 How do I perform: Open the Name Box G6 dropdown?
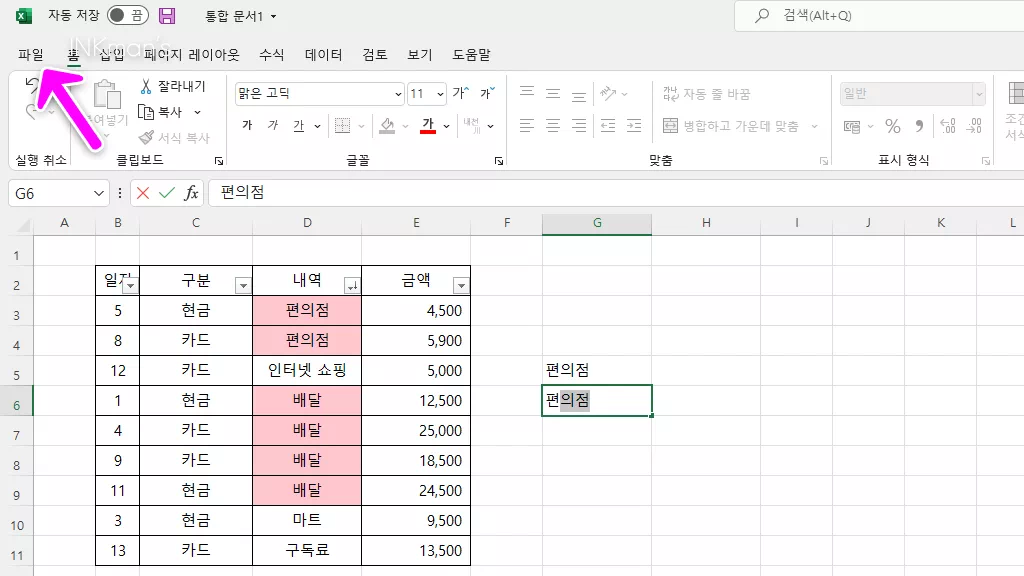click(99, 193)
